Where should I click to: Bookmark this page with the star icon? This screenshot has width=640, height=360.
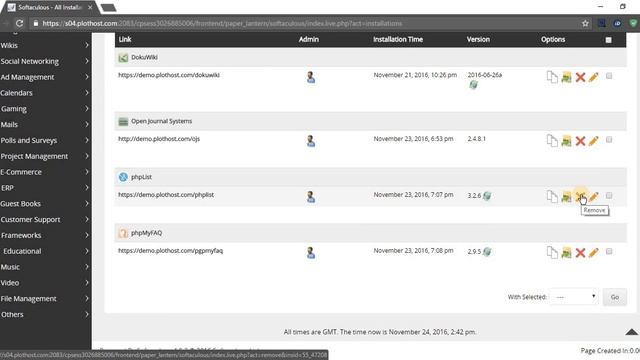tap(585, 24)
